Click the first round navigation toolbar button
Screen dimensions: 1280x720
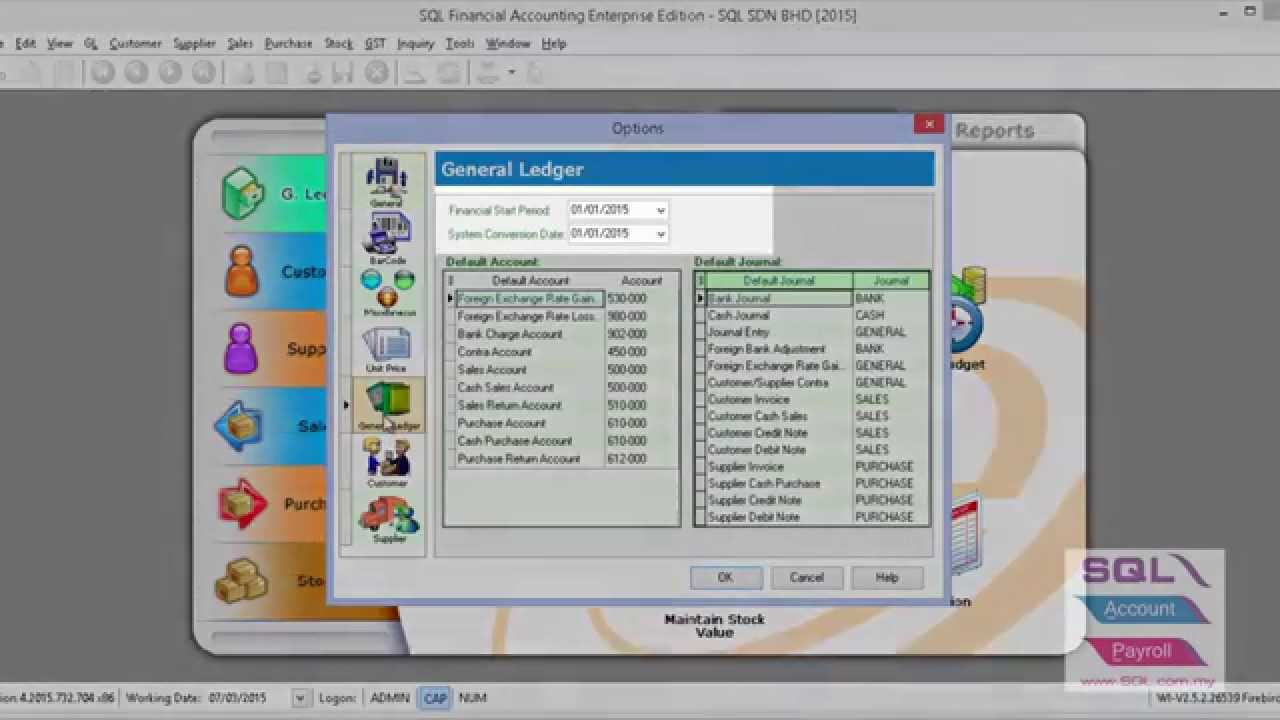(102, 72)
